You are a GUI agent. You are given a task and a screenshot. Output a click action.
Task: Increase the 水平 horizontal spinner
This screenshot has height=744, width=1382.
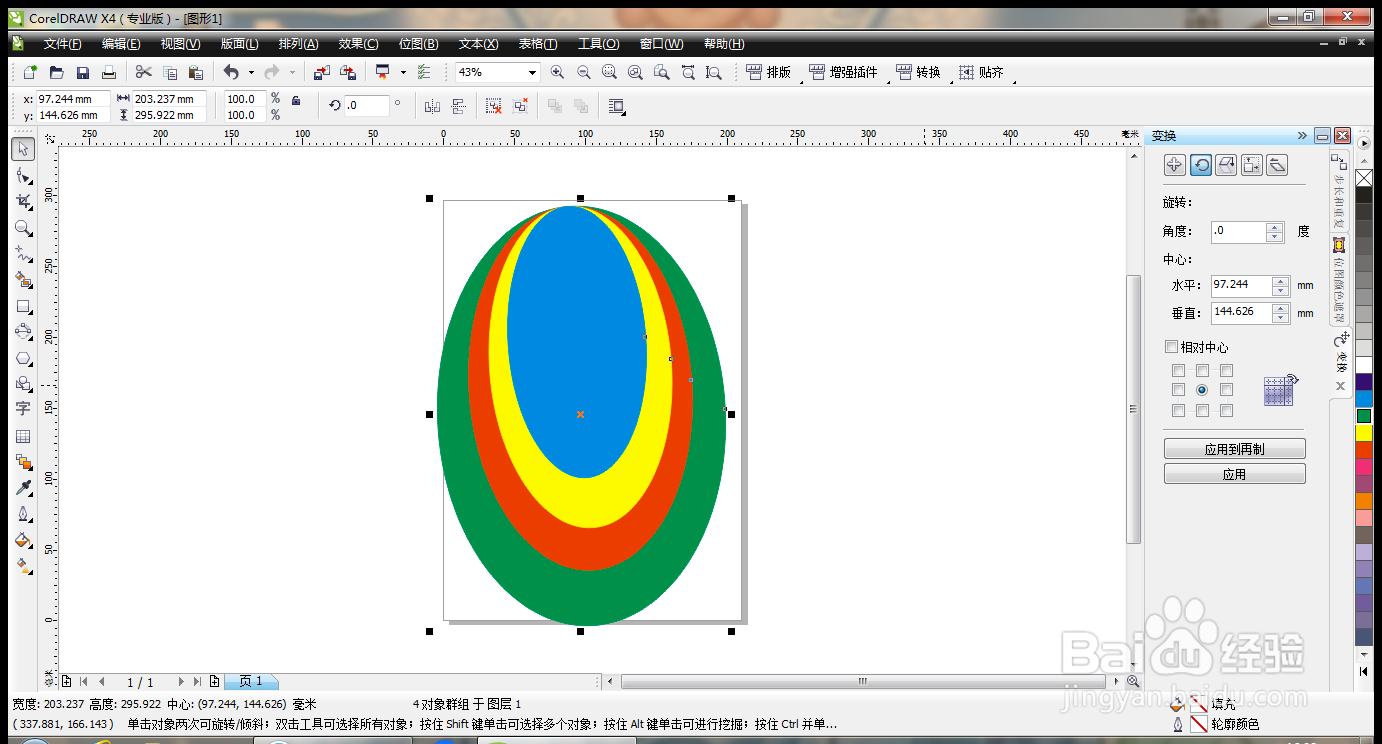click(x=1280, y=280)
